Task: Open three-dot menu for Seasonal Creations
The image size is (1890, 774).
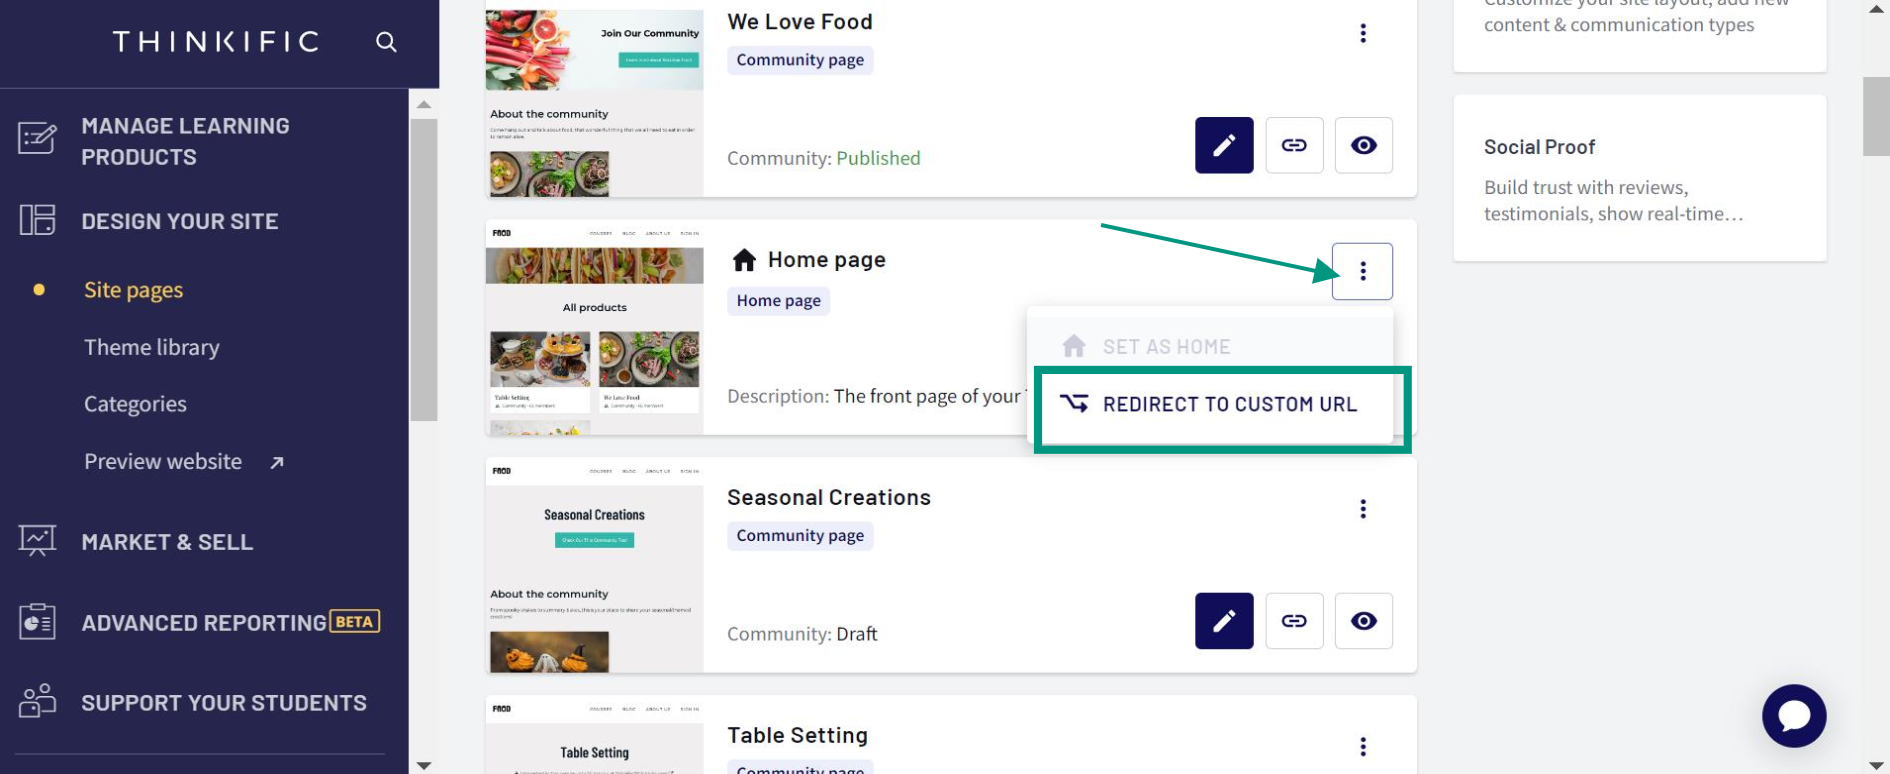Action: pos(1362,509)
